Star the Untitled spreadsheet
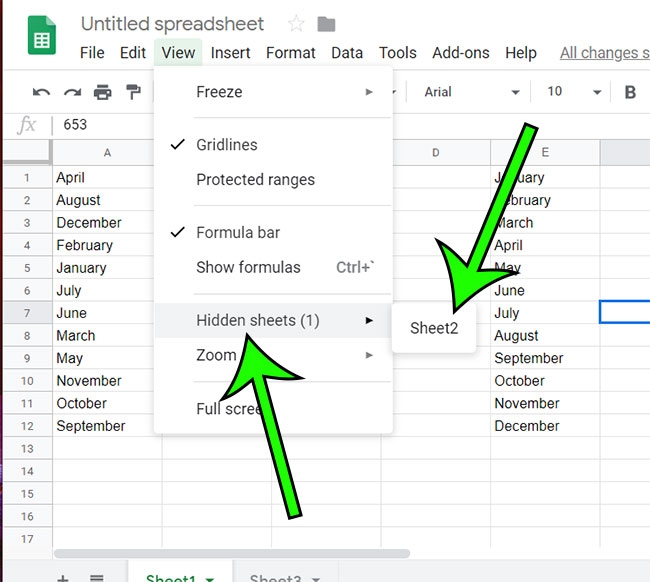The image size is (650, 582). (296, 24)
